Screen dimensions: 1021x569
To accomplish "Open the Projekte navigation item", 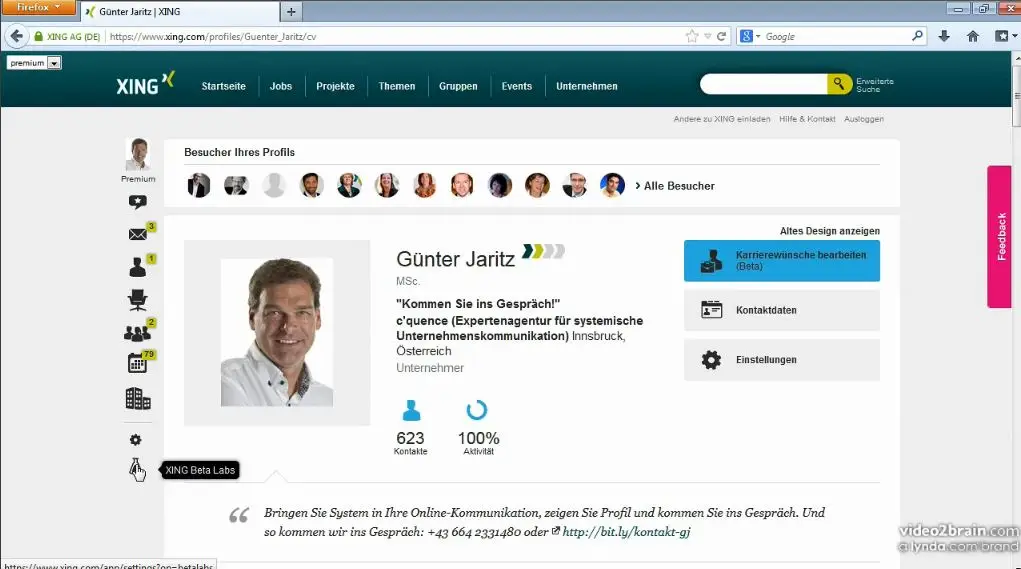I will [x=335, y=86].
